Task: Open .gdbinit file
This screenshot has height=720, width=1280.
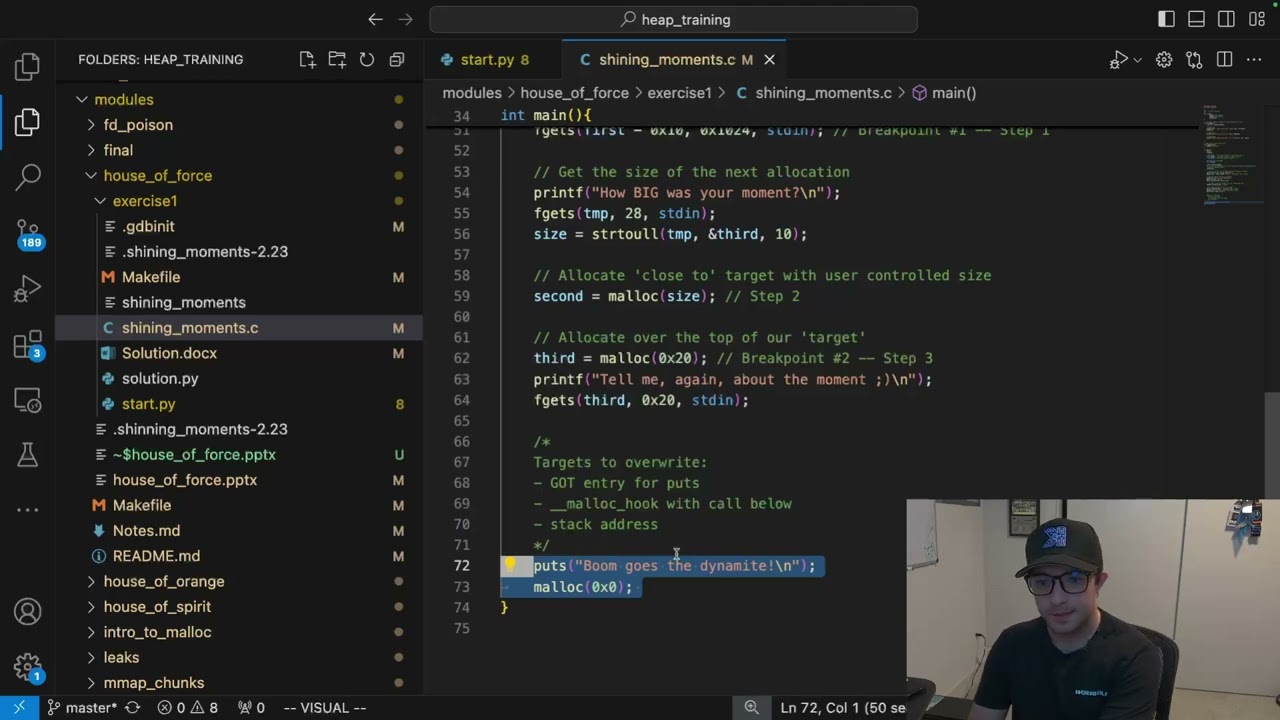Action: [239, 227]
